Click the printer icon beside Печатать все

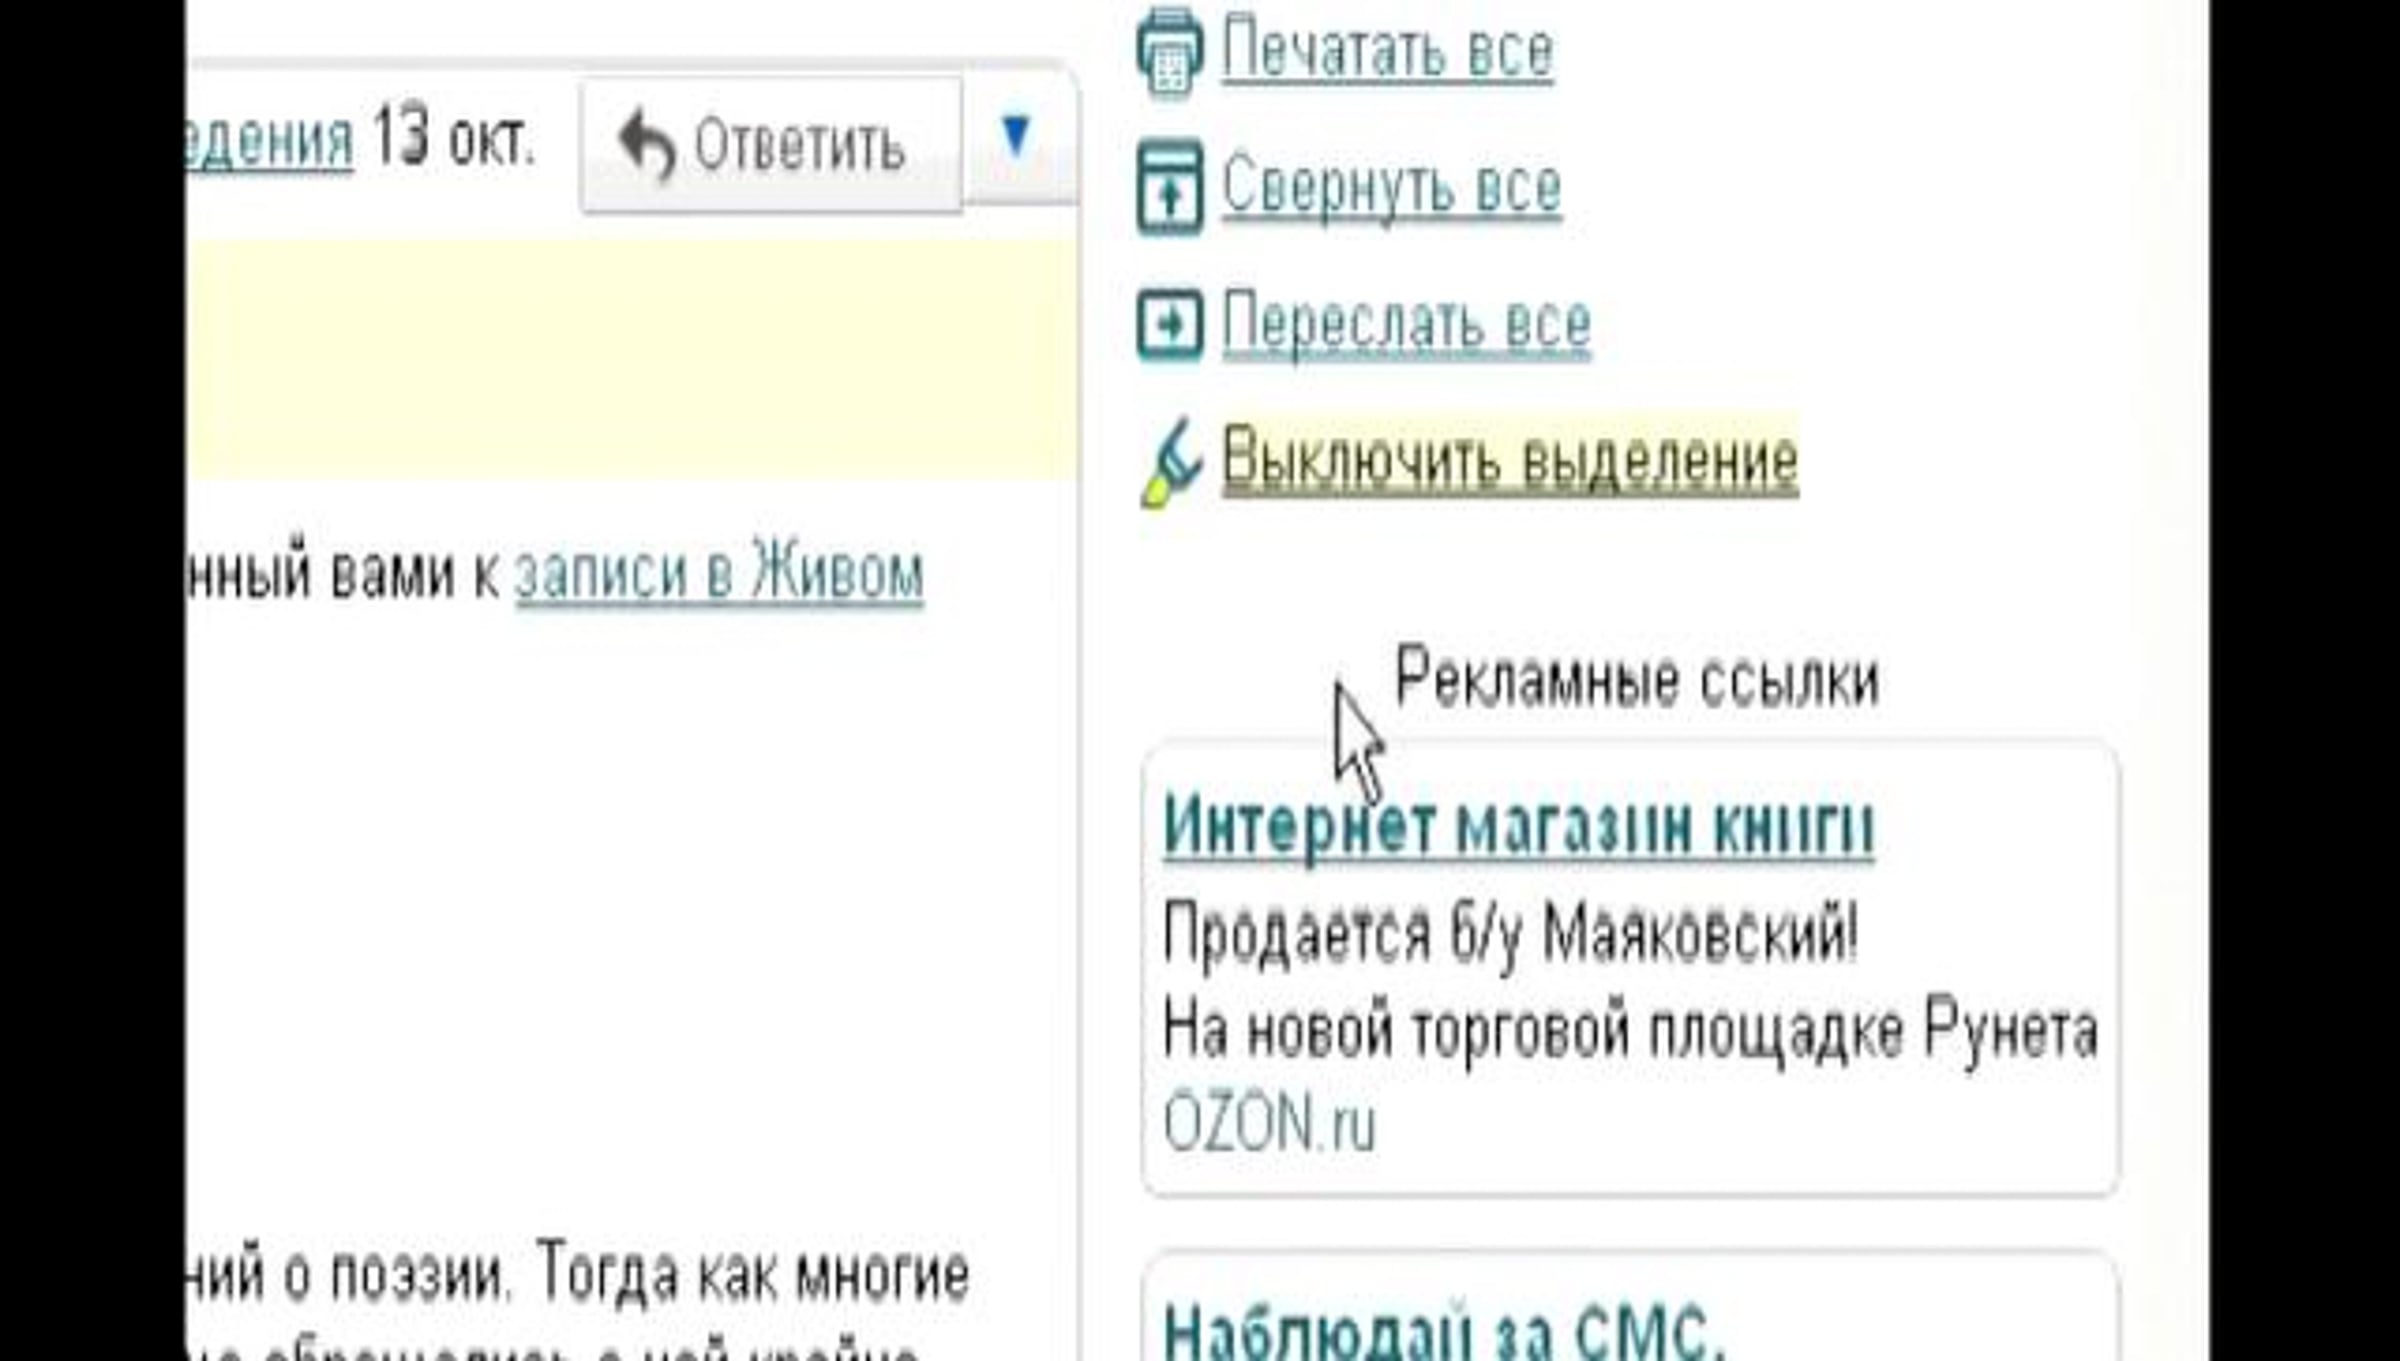pyautogui.click(x=1169, y=51)
